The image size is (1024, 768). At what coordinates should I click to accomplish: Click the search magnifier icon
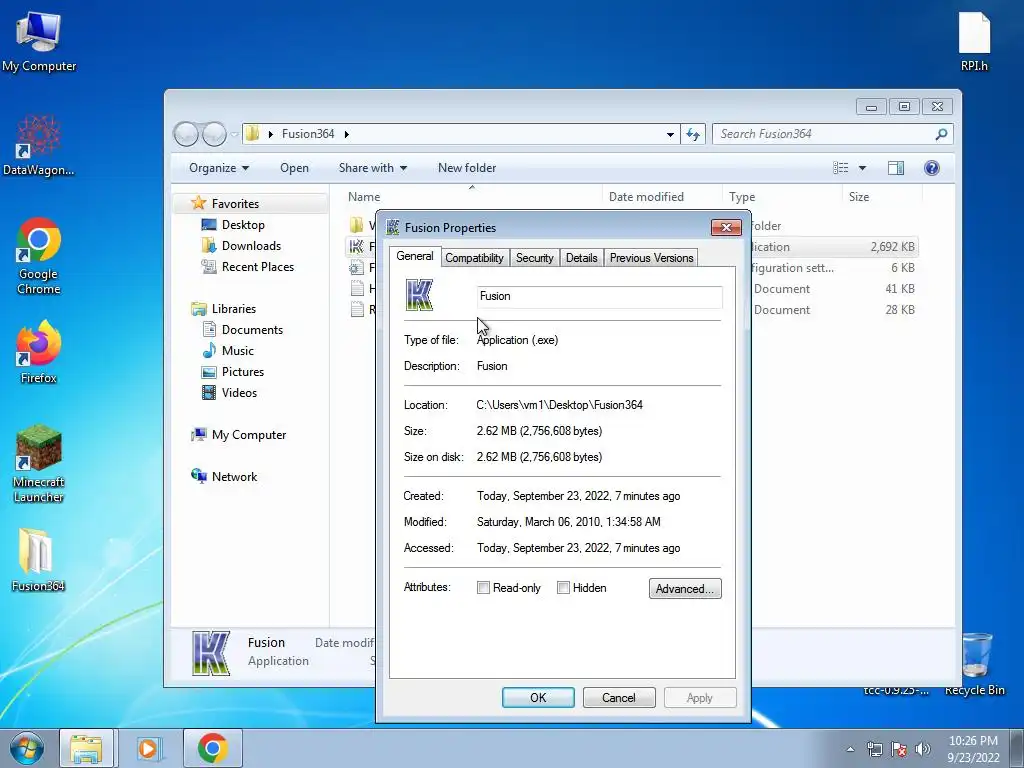(x=941, y=134)
